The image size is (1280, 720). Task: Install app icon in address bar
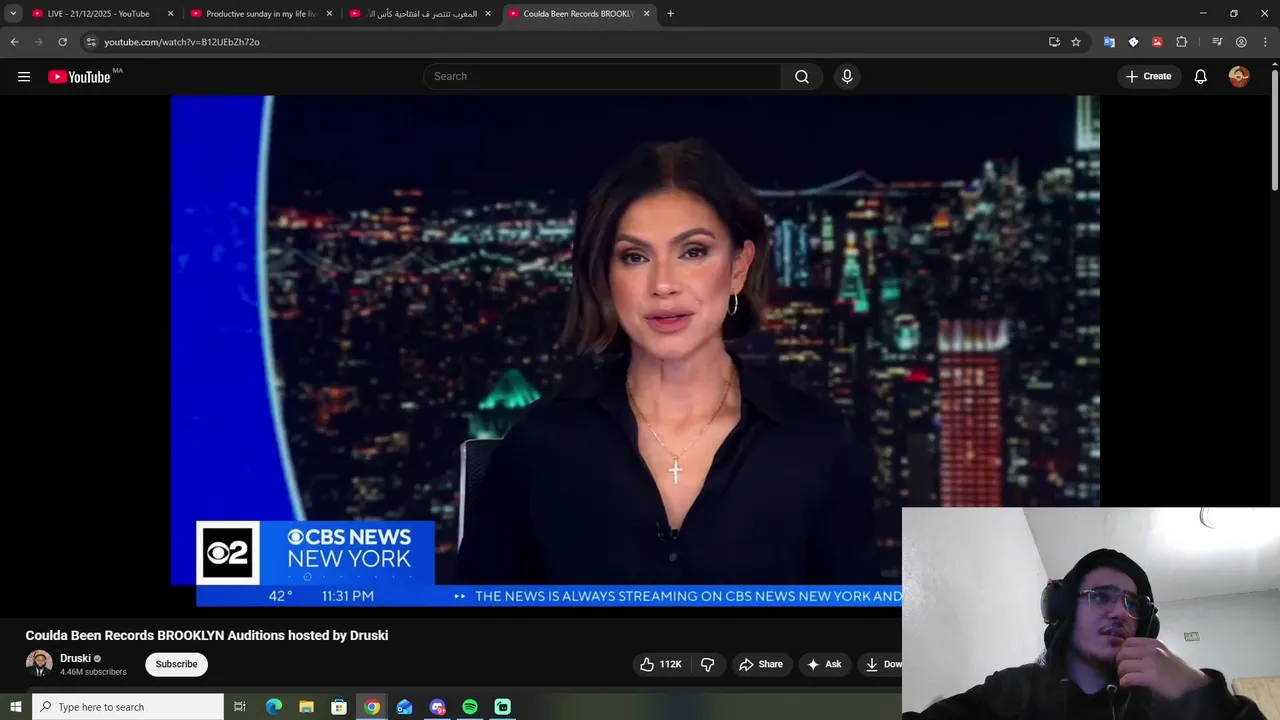1054,42
